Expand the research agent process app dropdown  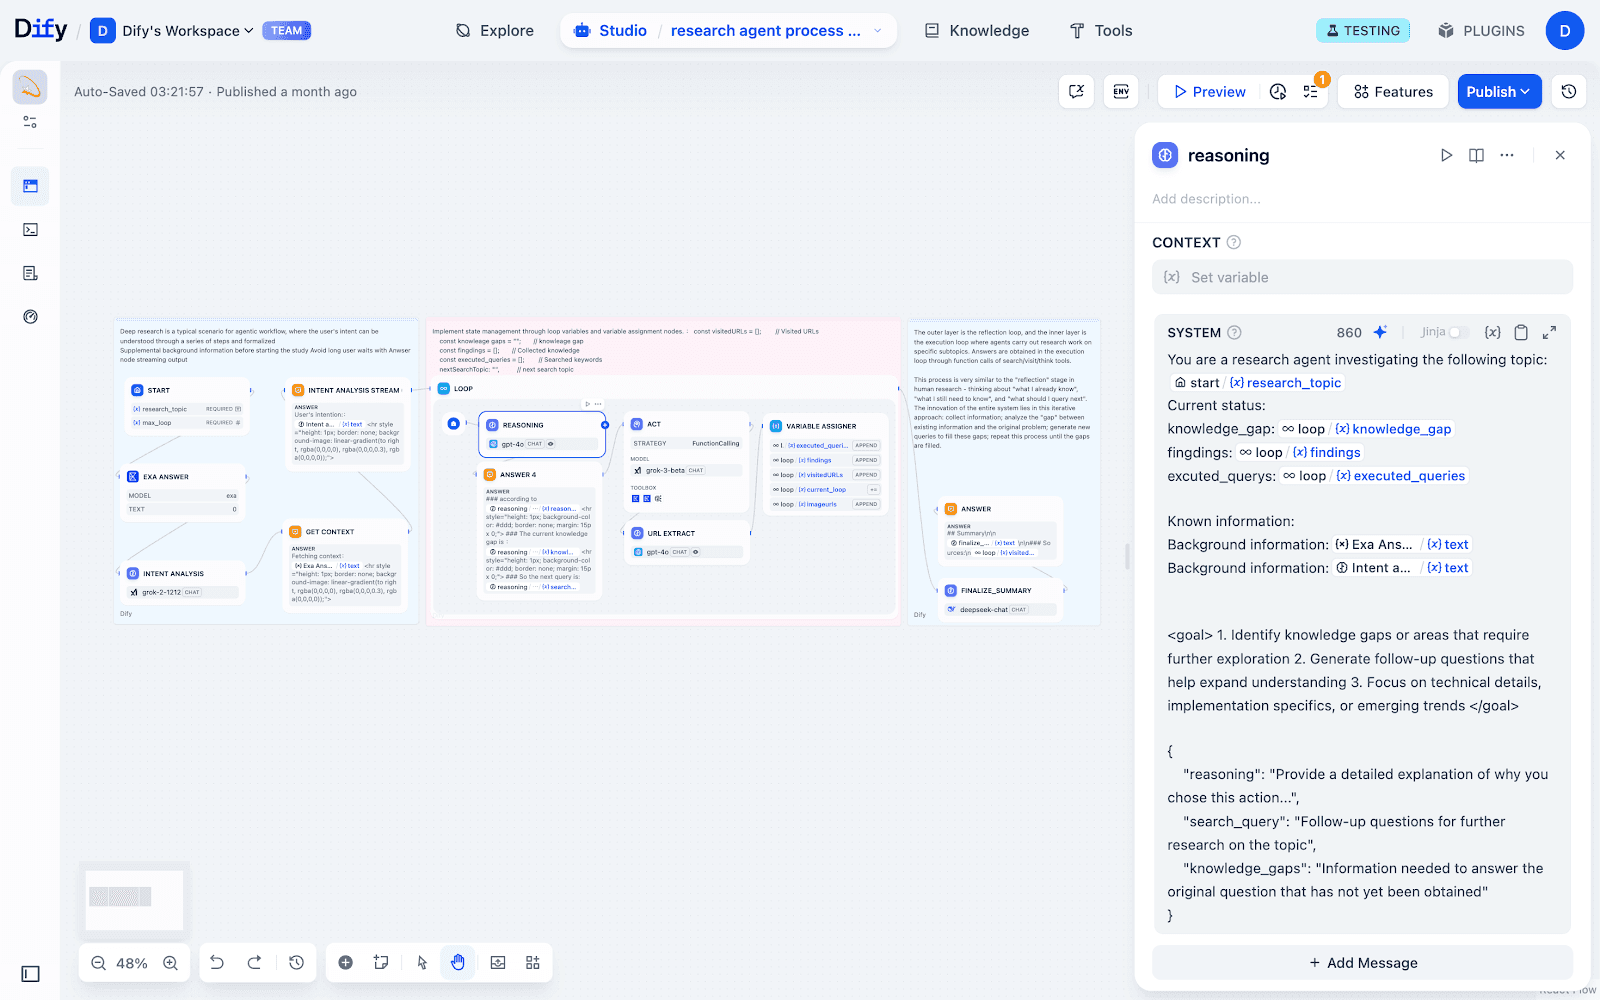pyautogui.click(x=877, y=31)
